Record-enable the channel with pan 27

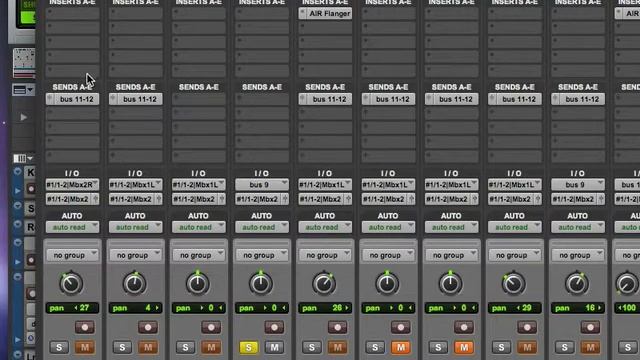click(84, 327)
